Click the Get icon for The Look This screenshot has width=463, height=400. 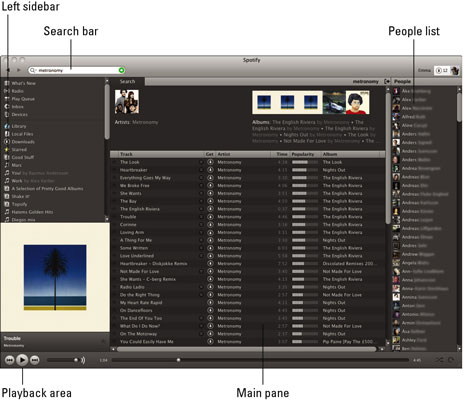pyautogui.click(x=210, y=162)
